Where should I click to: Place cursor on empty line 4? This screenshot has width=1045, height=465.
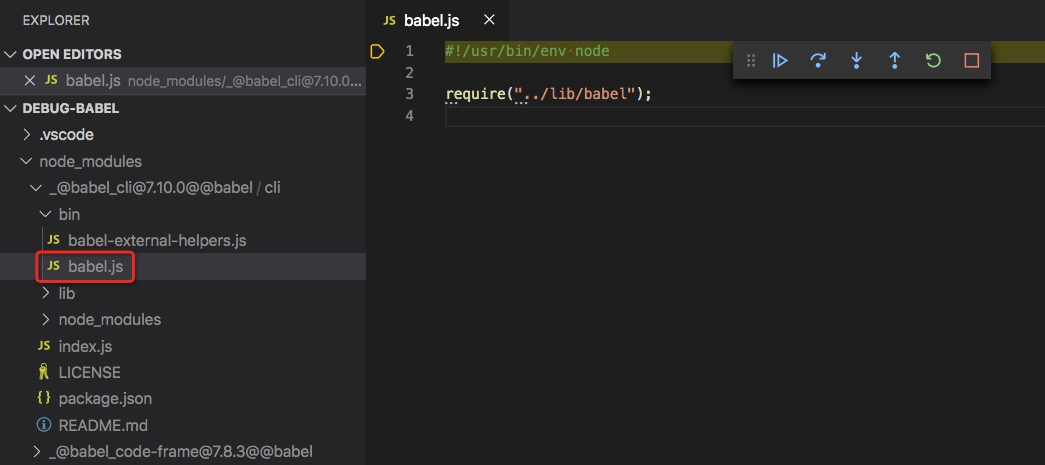(744, 116)
